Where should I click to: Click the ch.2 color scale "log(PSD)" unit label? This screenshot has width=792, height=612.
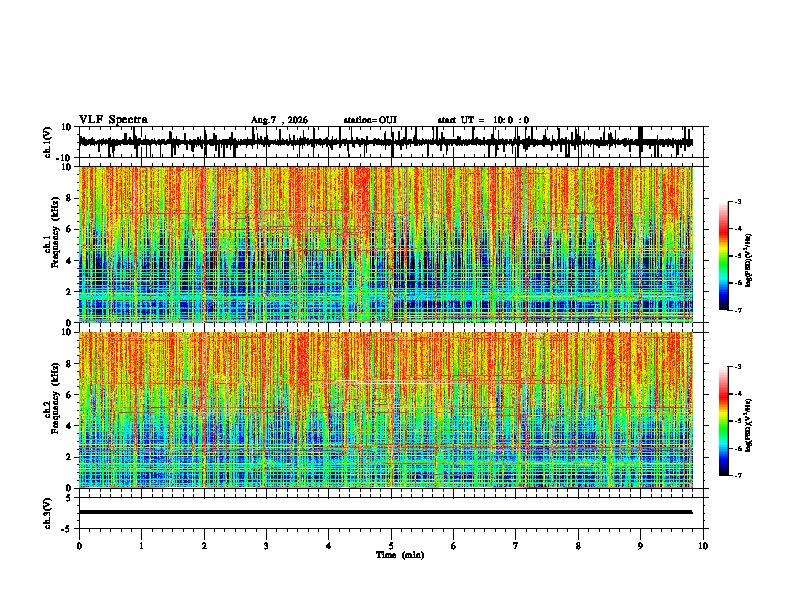tap(749, 425)
